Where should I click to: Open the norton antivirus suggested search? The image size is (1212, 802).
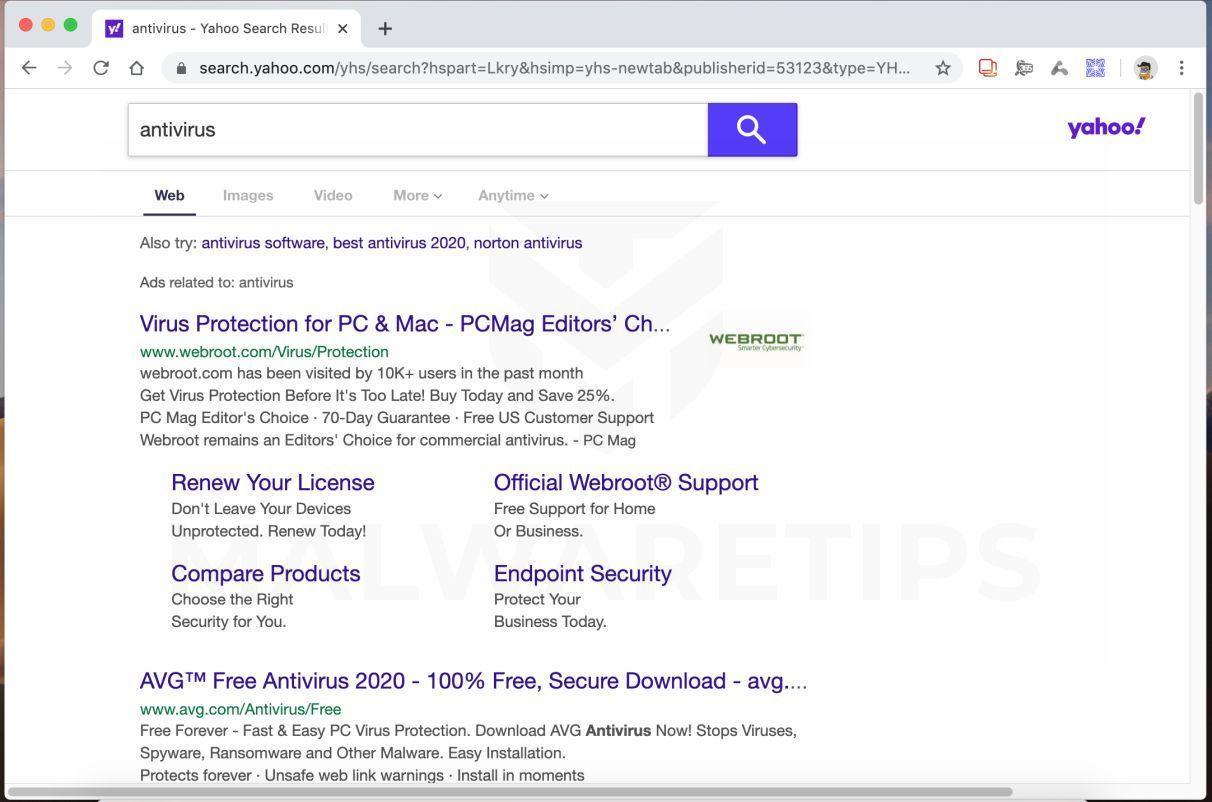click(x=527, y=242)
